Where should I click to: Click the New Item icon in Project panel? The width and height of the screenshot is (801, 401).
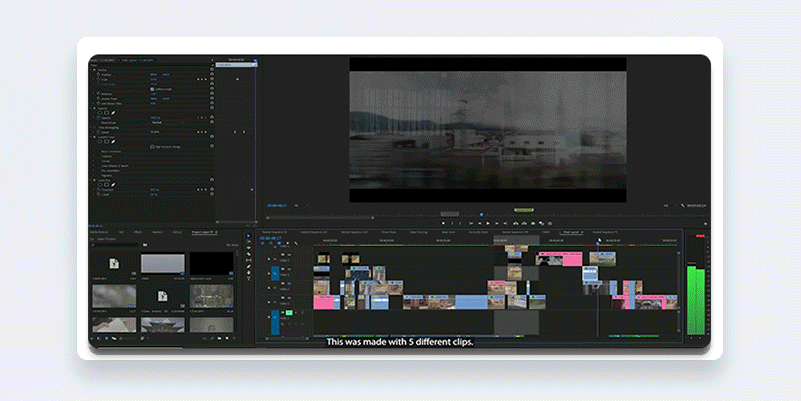pos(227,338)
